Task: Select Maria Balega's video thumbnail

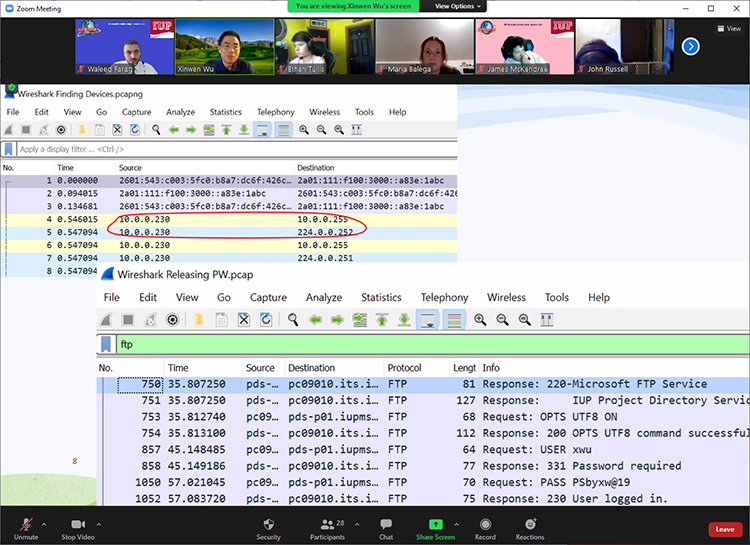Action: (424, 47)
